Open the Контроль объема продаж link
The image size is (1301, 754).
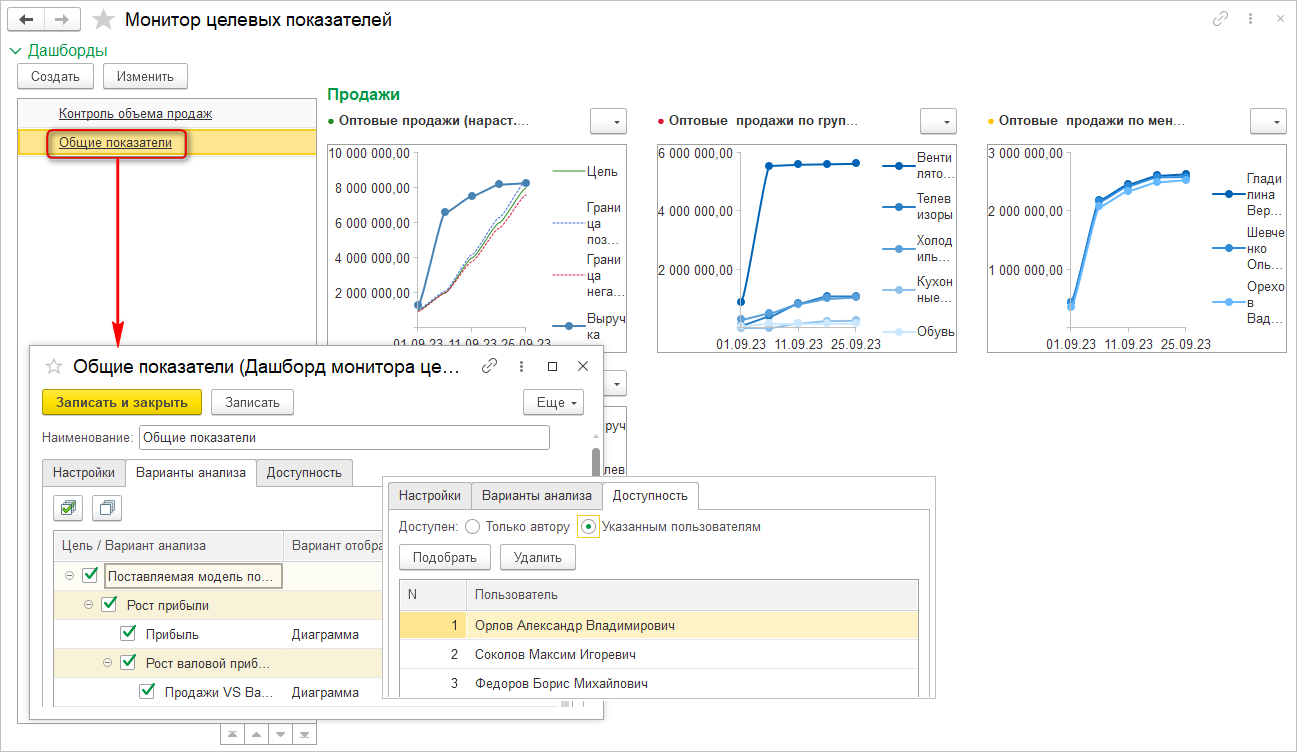[135, 114]
